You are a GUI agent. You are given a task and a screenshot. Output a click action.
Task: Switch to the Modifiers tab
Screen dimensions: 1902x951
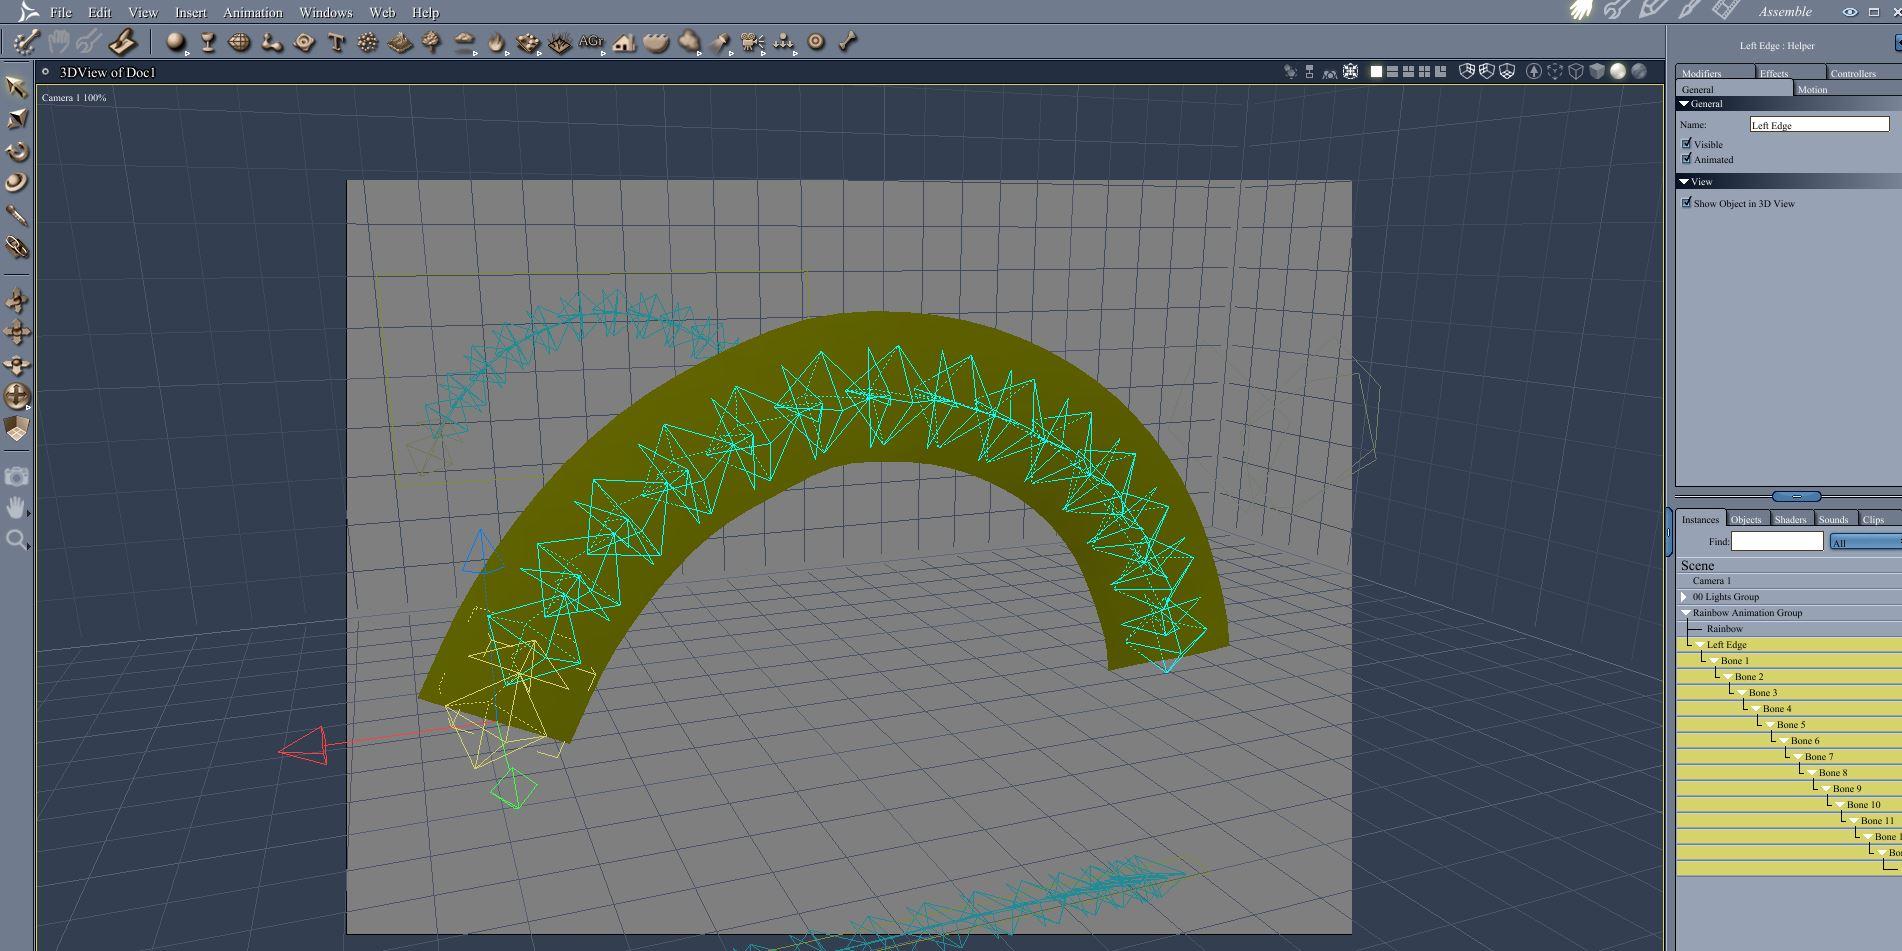coord(1715,73)
